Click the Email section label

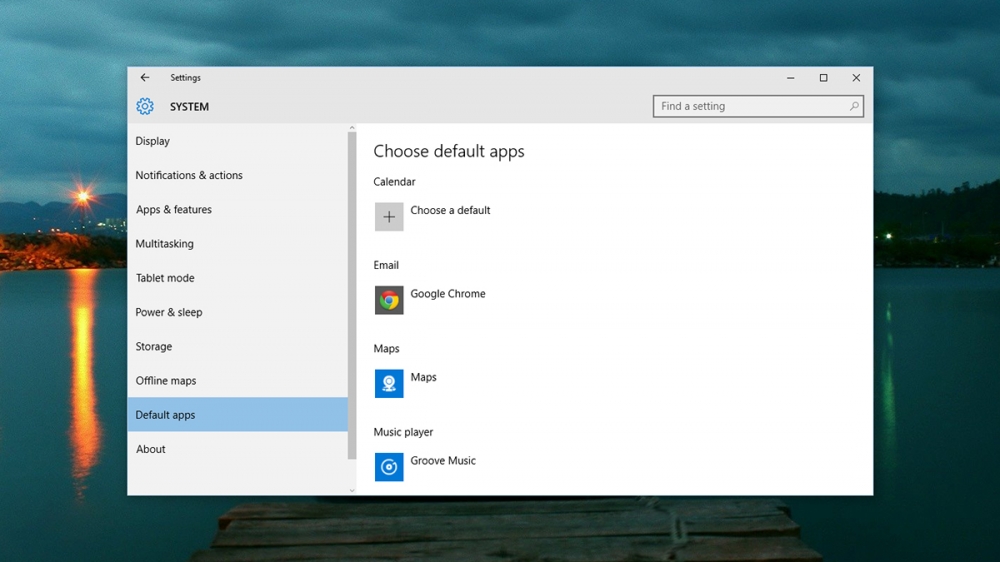point(386,265)
